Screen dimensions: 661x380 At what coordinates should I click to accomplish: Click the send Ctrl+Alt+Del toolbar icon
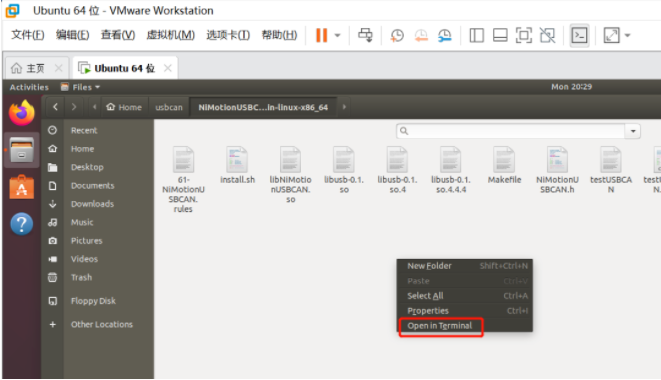pyautogui.click(x=365, y=35)
